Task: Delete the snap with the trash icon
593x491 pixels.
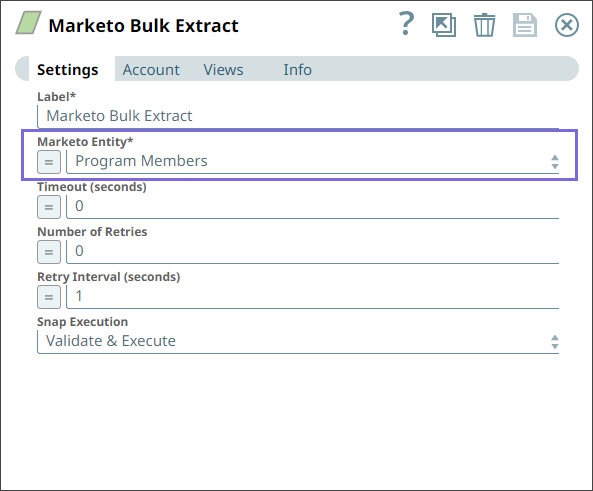Action: [484, 25]
